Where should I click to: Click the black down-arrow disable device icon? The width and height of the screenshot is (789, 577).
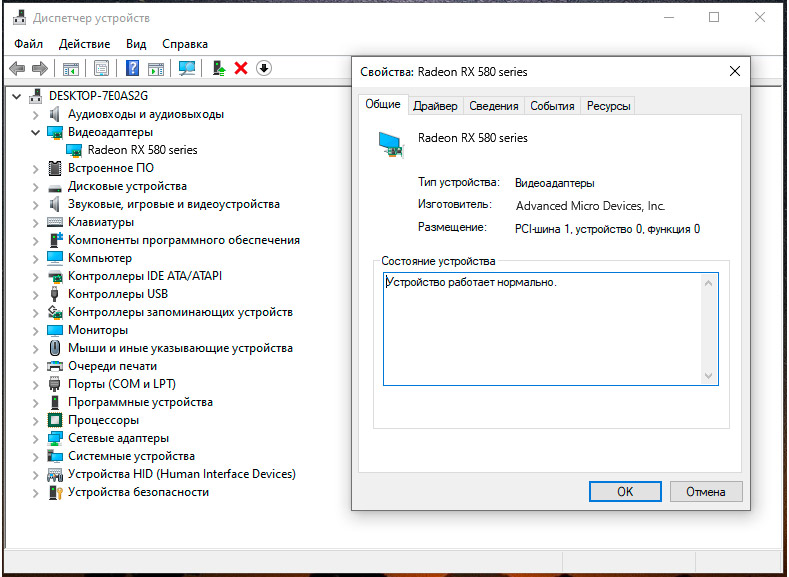click(x=264, y=68)
